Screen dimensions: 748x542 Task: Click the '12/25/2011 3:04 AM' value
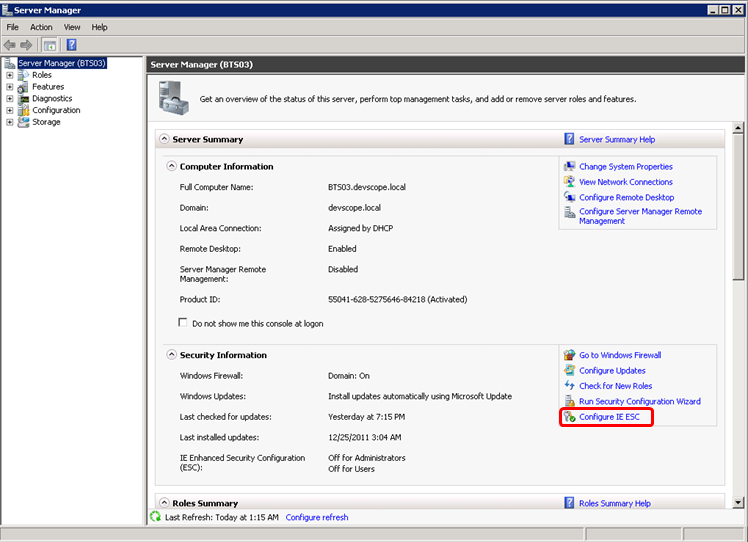click(x=364, y=437)
